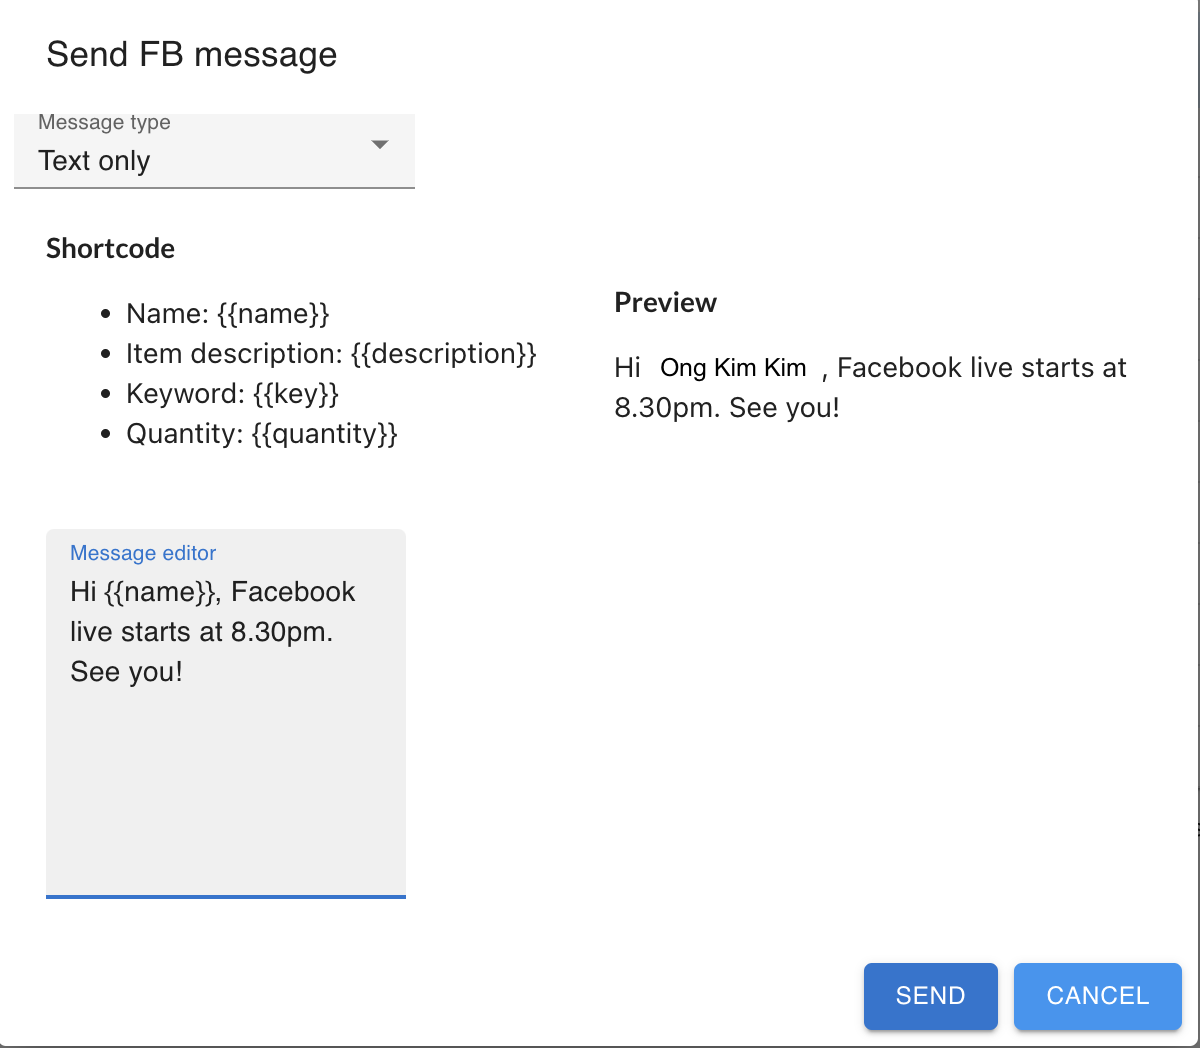Select the {{key}} keyword shortcode
The width and height of the screenshot is (1200, 1048).
click(x=232, y=393)
